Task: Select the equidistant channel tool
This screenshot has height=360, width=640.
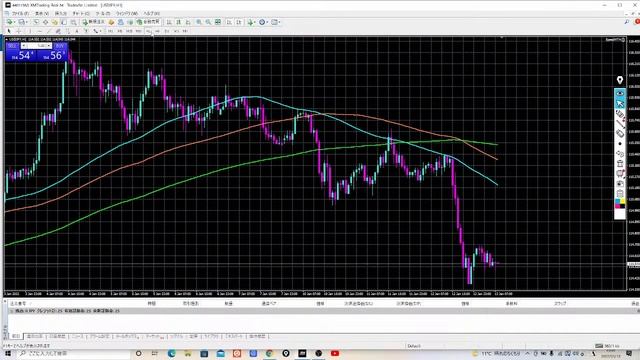Action: tap(58, 31)
